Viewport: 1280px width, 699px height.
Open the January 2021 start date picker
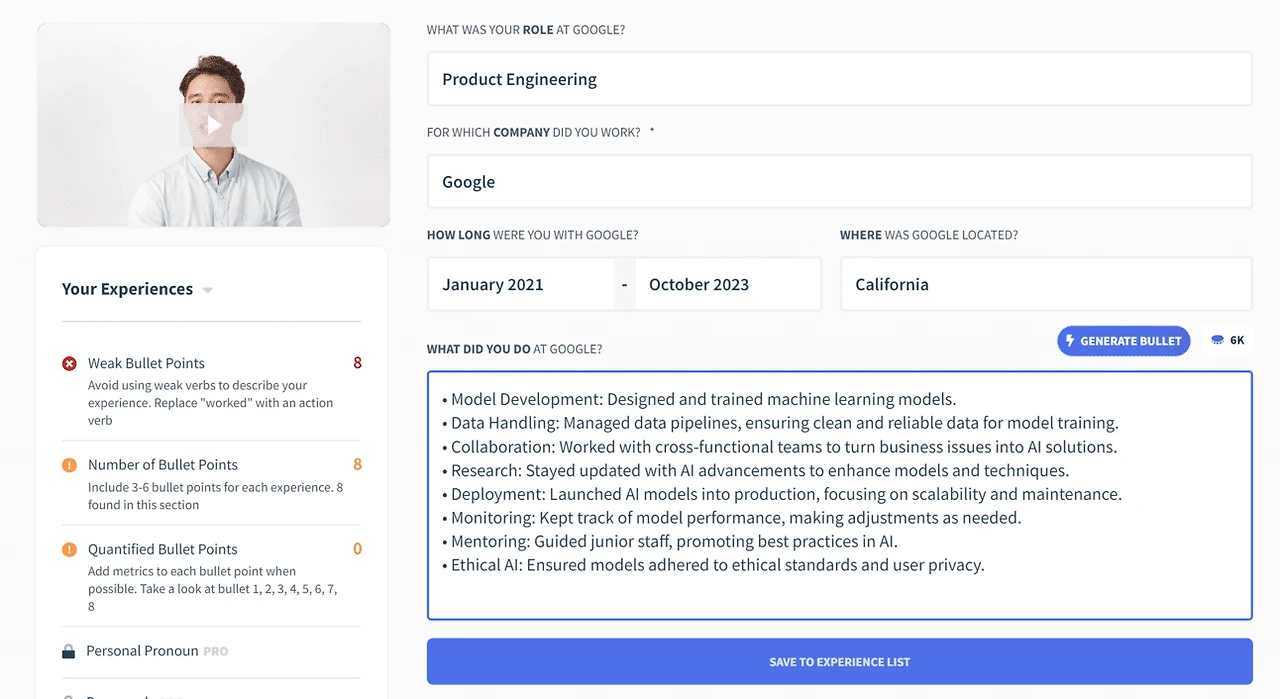pyautogui.click(x=521, y=284)
